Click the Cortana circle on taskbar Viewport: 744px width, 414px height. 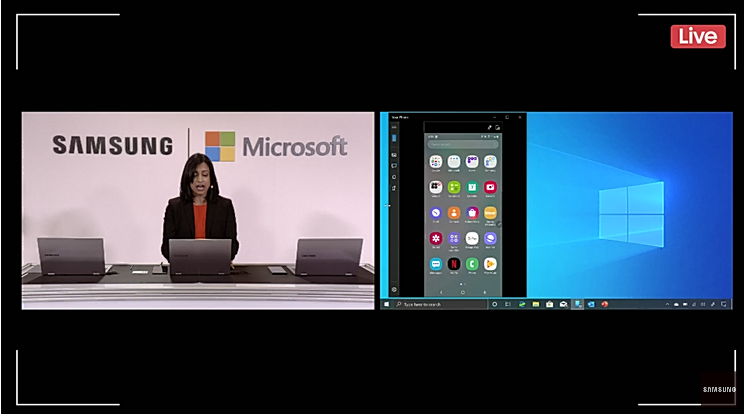(x=494, y=304)
